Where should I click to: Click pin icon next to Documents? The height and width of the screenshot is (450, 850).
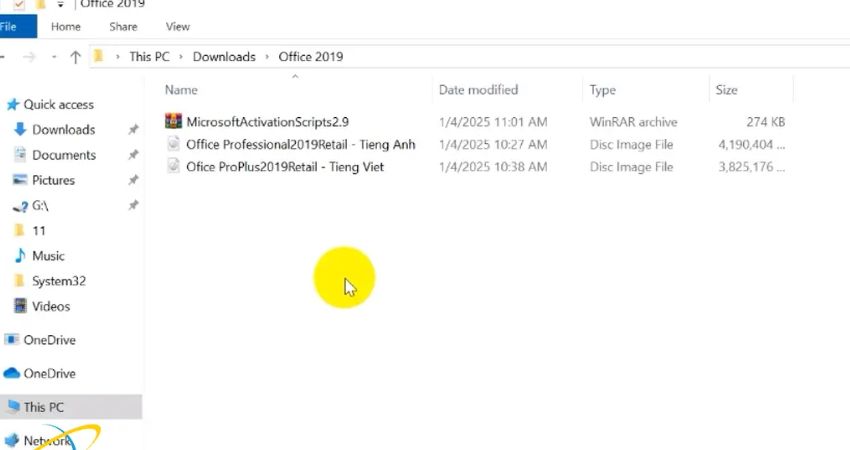coord(133,155)
